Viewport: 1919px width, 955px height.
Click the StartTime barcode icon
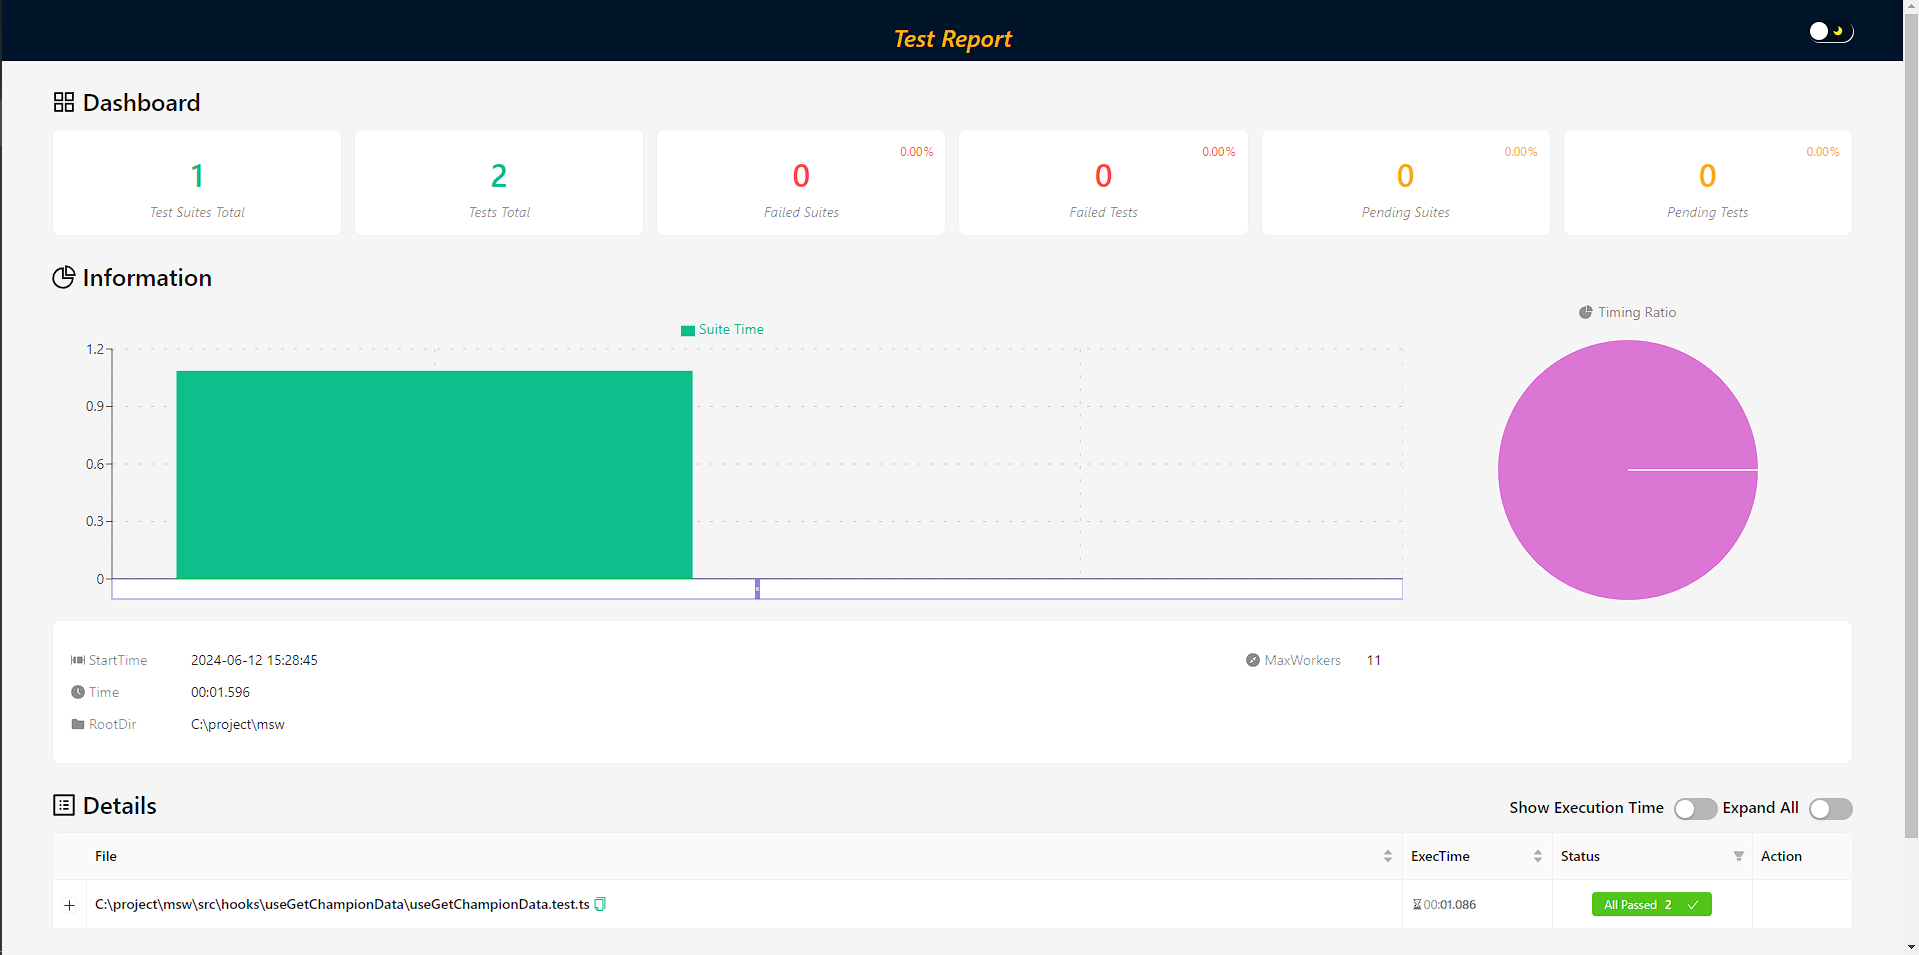point(78,660)
